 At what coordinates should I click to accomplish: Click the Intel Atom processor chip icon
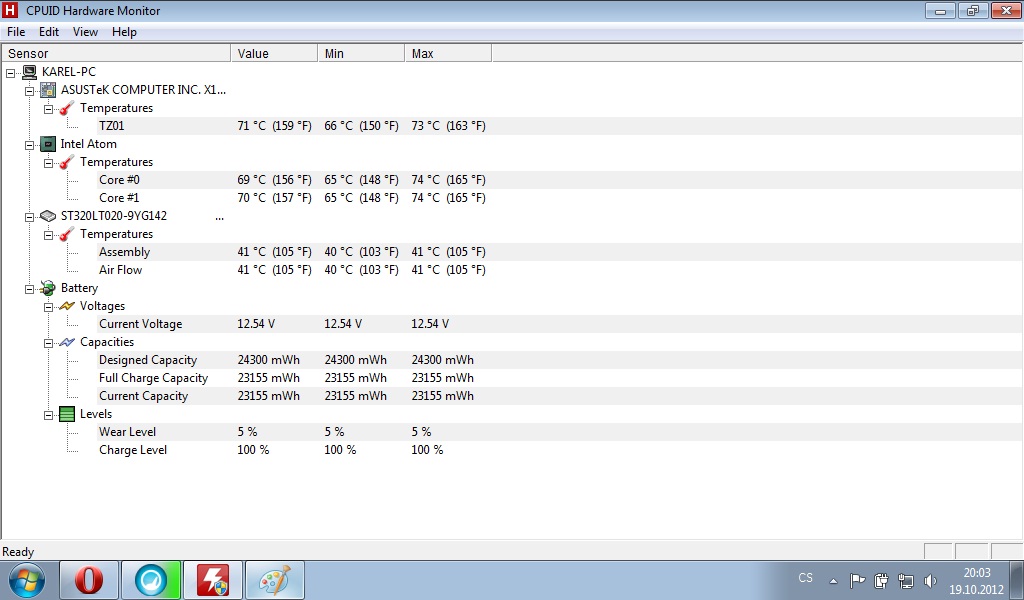pyautogui.click(x=48, y=144)
